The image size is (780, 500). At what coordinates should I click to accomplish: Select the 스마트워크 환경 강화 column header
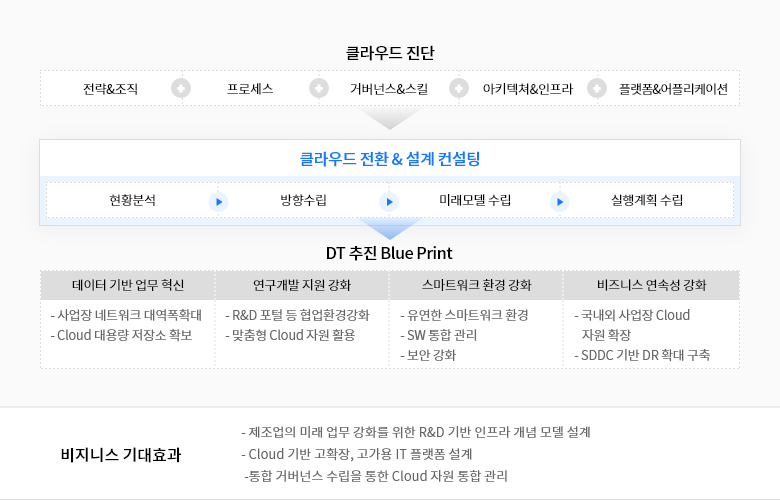coord(477,285)
